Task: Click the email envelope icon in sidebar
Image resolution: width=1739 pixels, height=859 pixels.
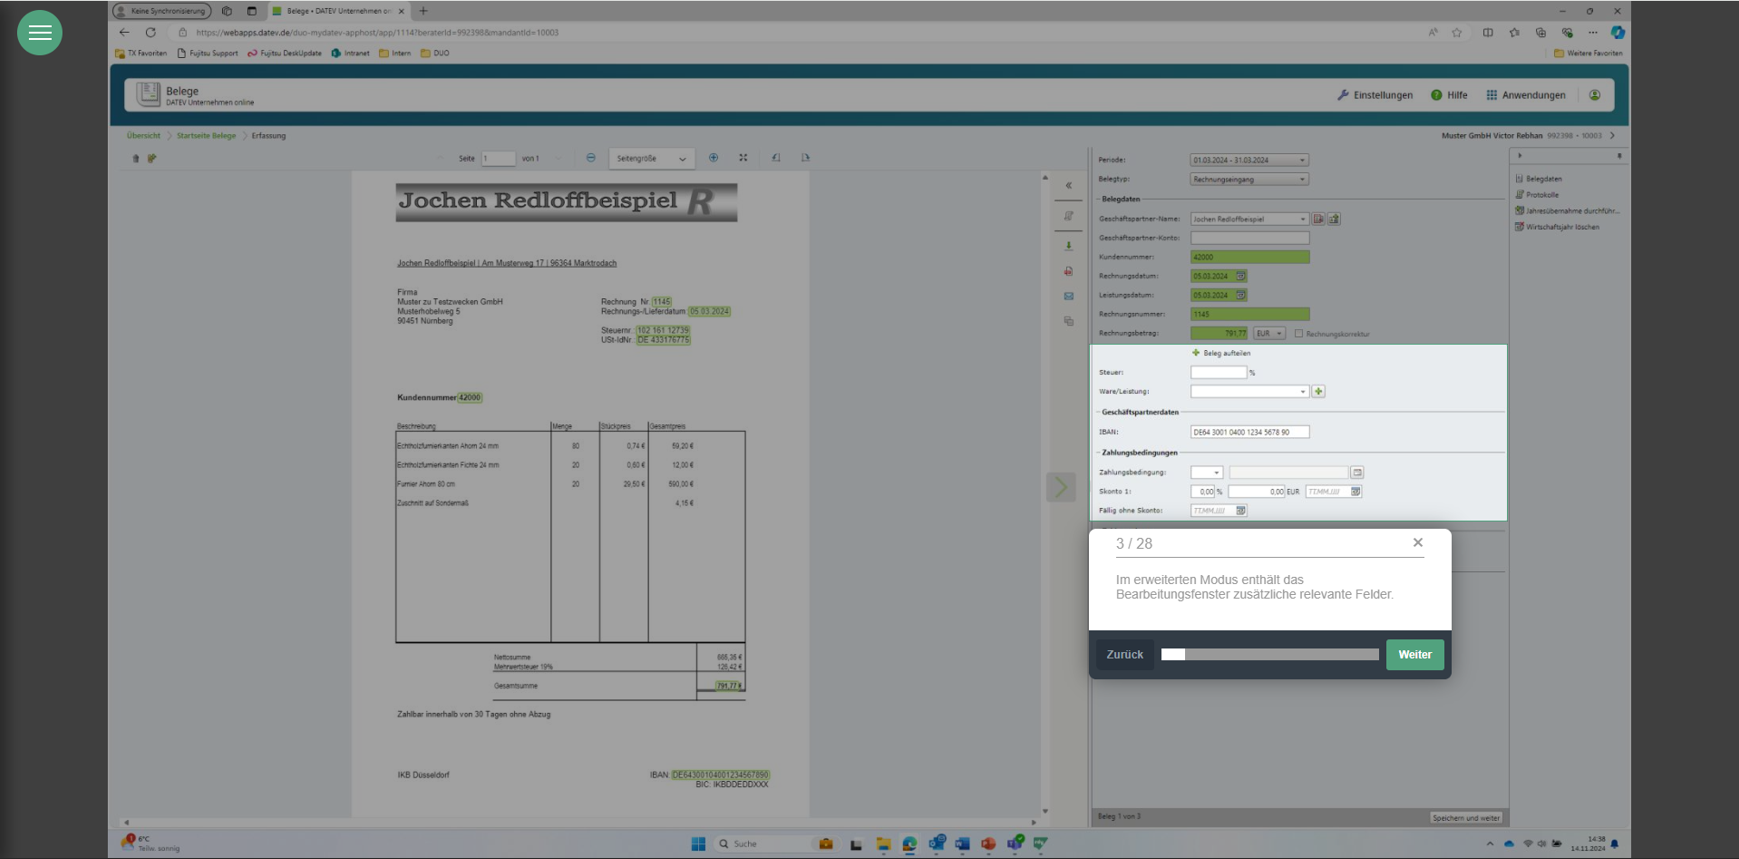Action: click(1068, 296)
